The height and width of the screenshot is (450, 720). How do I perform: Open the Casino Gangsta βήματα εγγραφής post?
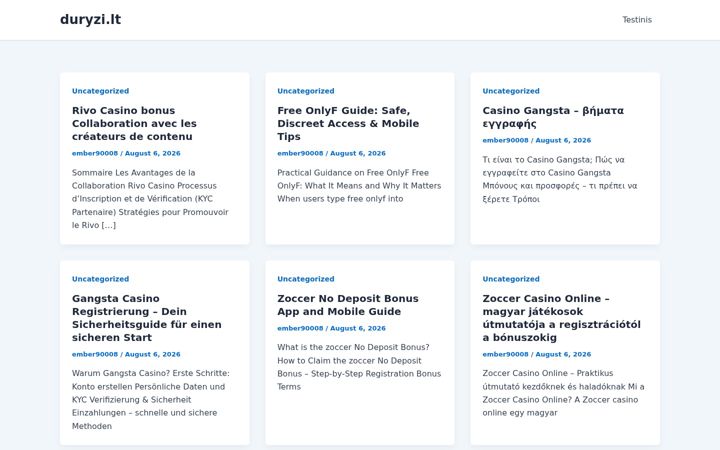click(x=553, y=117)
